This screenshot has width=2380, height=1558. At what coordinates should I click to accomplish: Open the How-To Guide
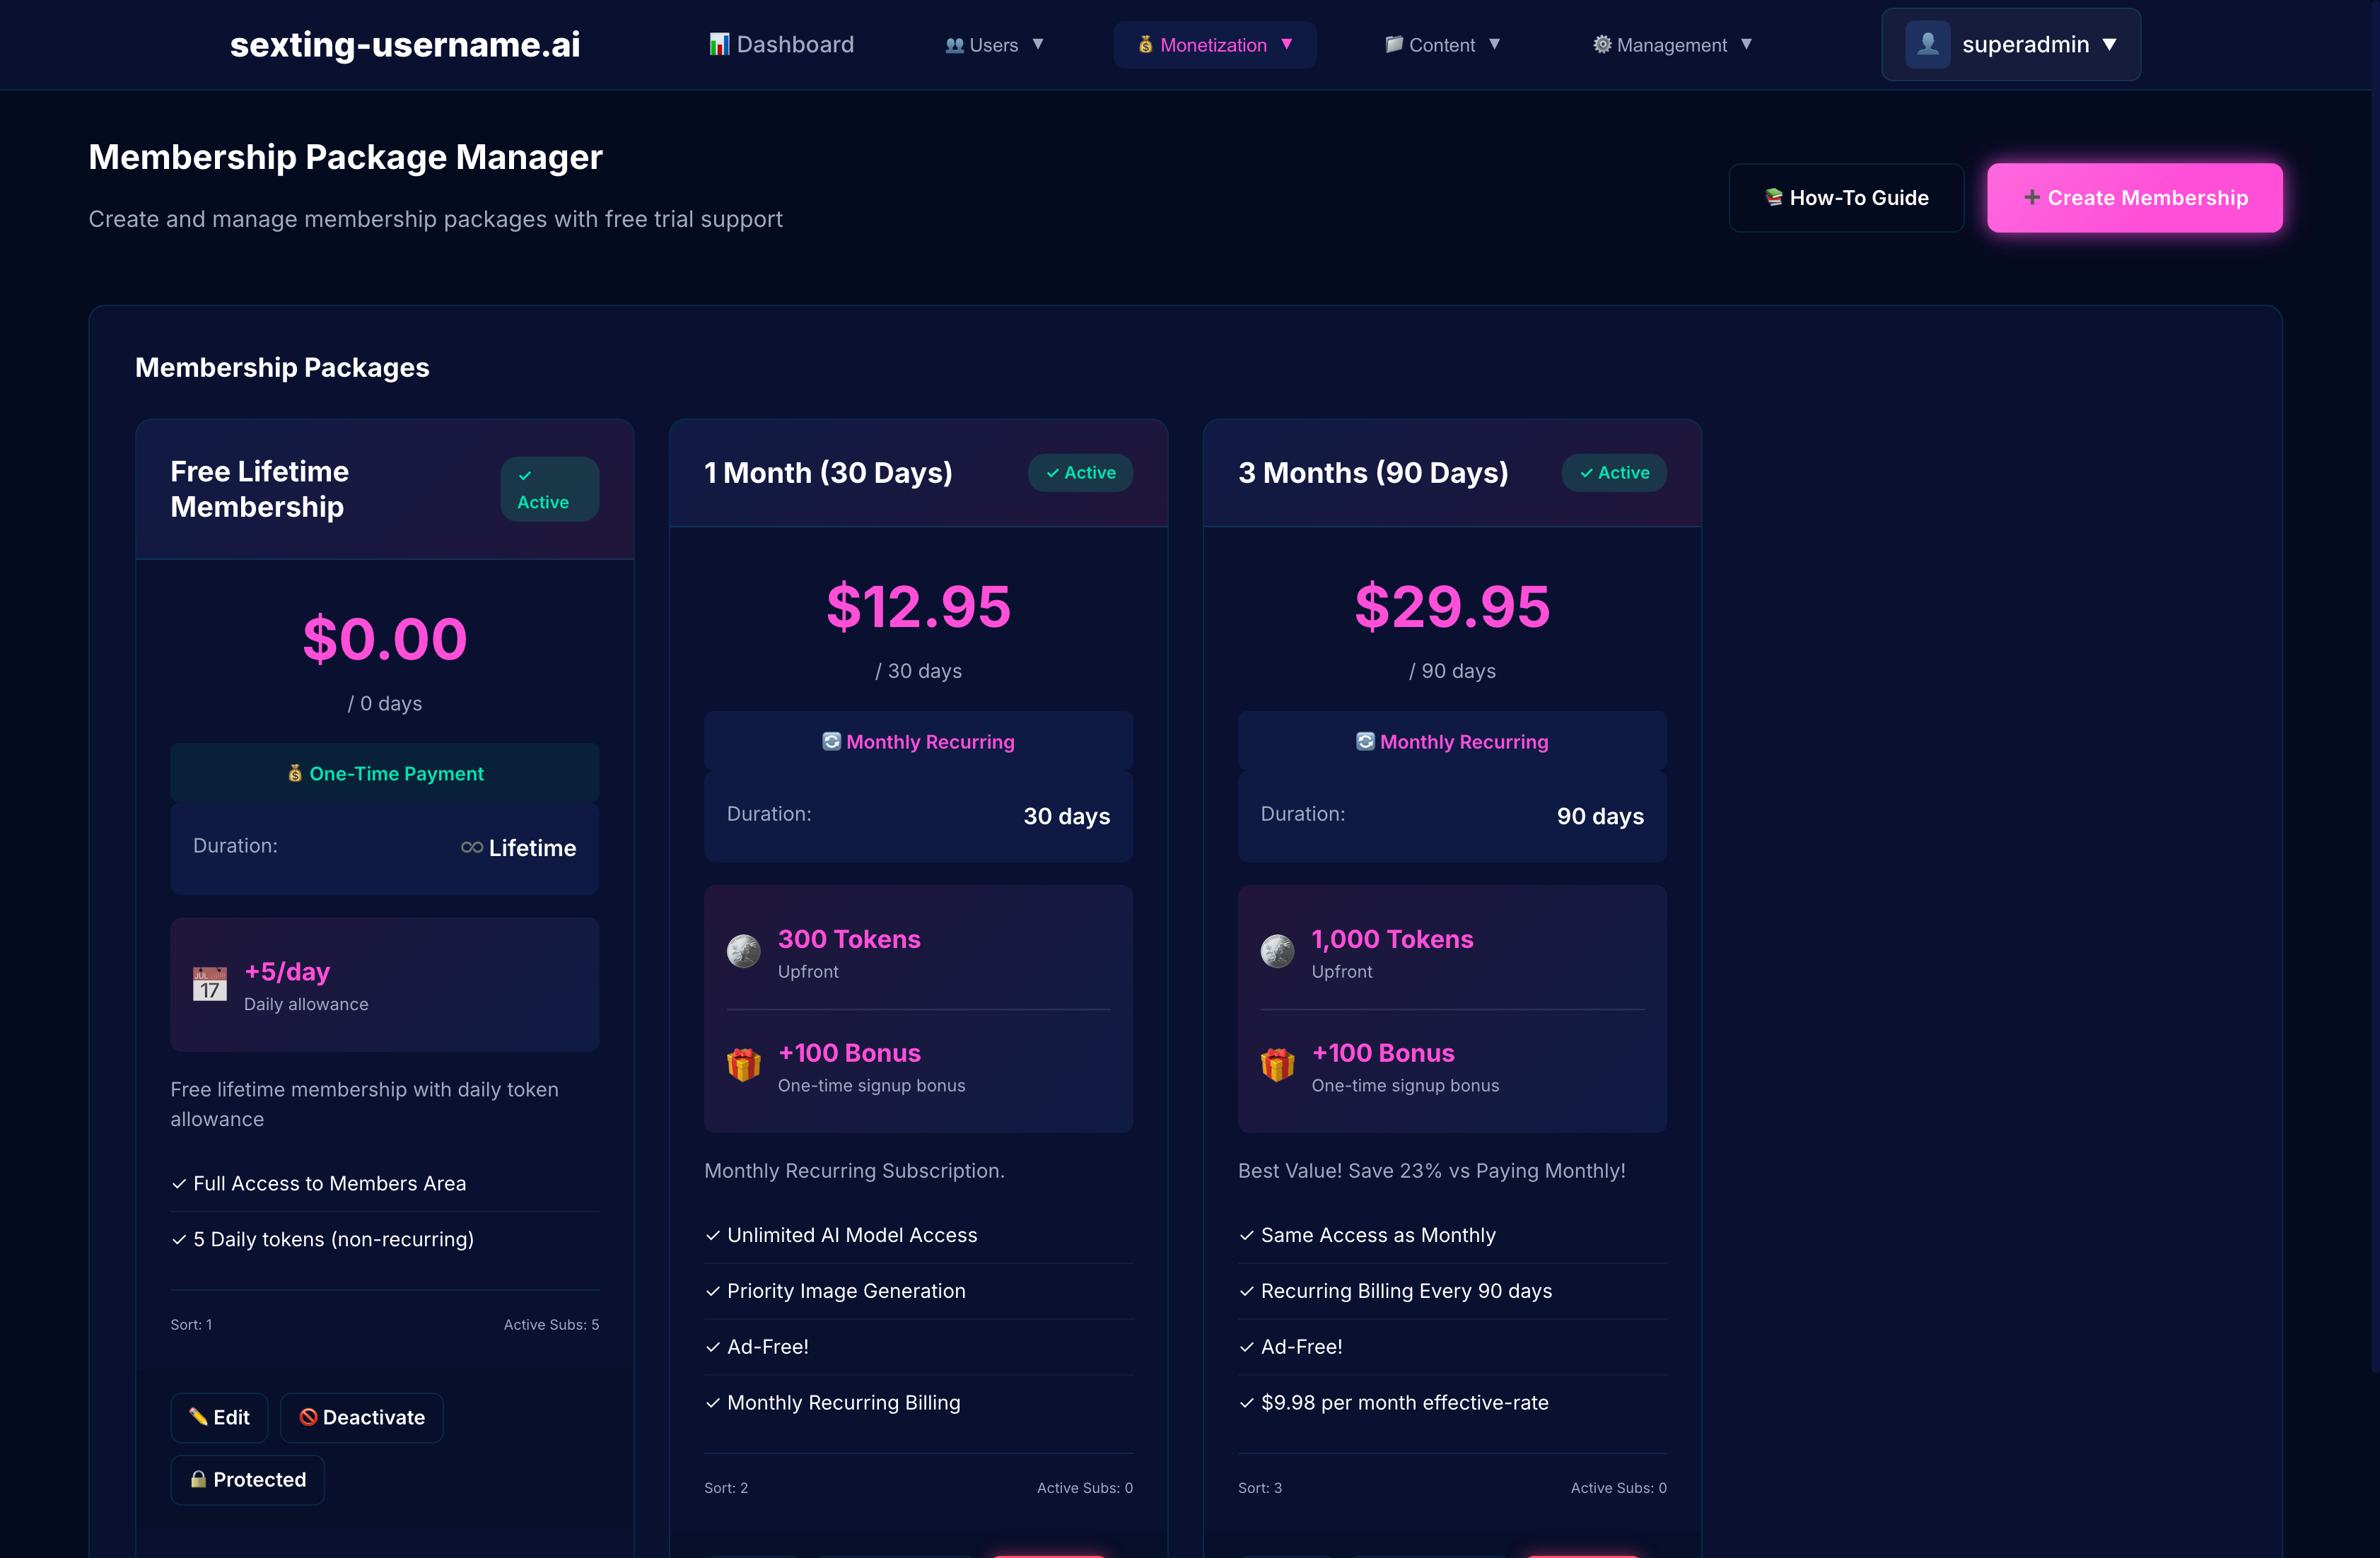[1846, 198]
